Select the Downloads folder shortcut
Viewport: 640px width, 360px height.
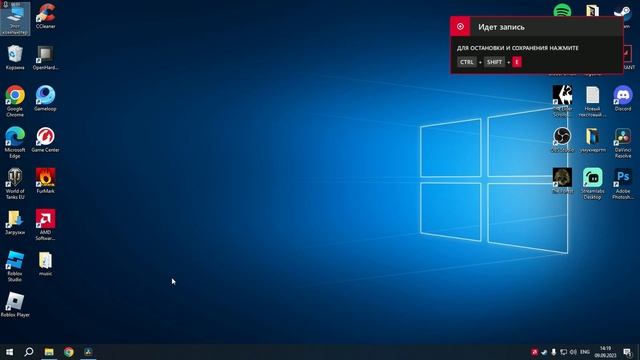click(15, 222)
